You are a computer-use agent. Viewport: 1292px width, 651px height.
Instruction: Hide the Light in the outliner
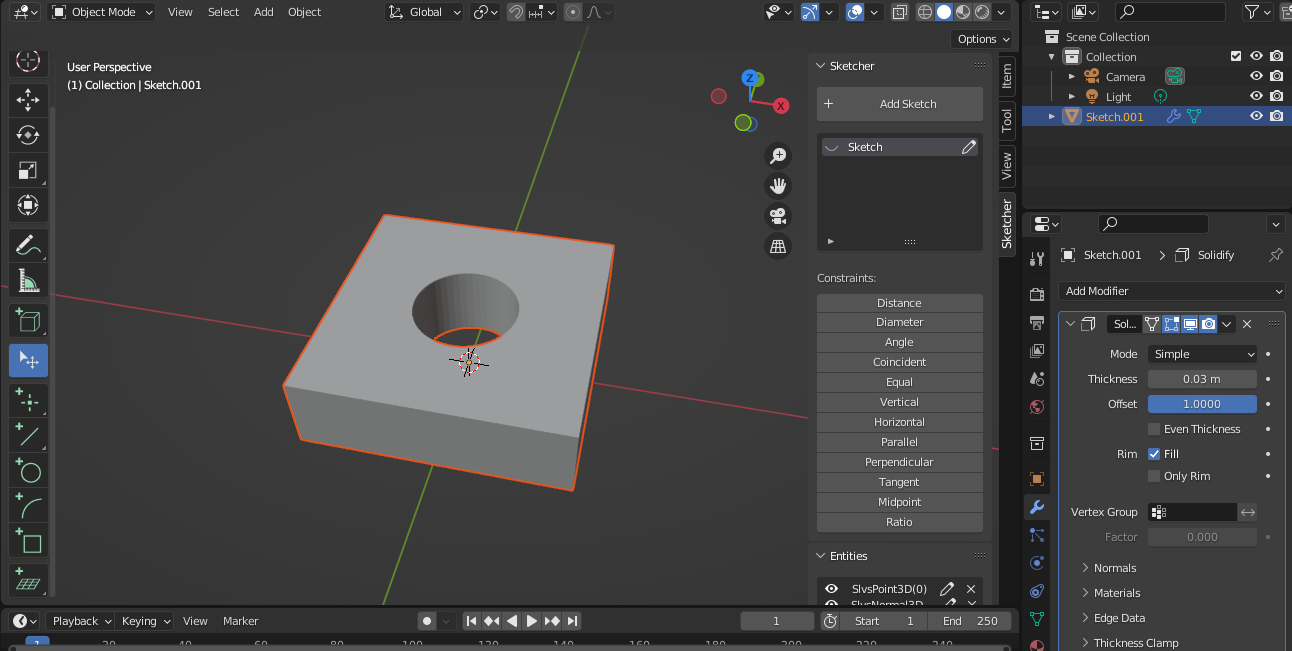1257,96
